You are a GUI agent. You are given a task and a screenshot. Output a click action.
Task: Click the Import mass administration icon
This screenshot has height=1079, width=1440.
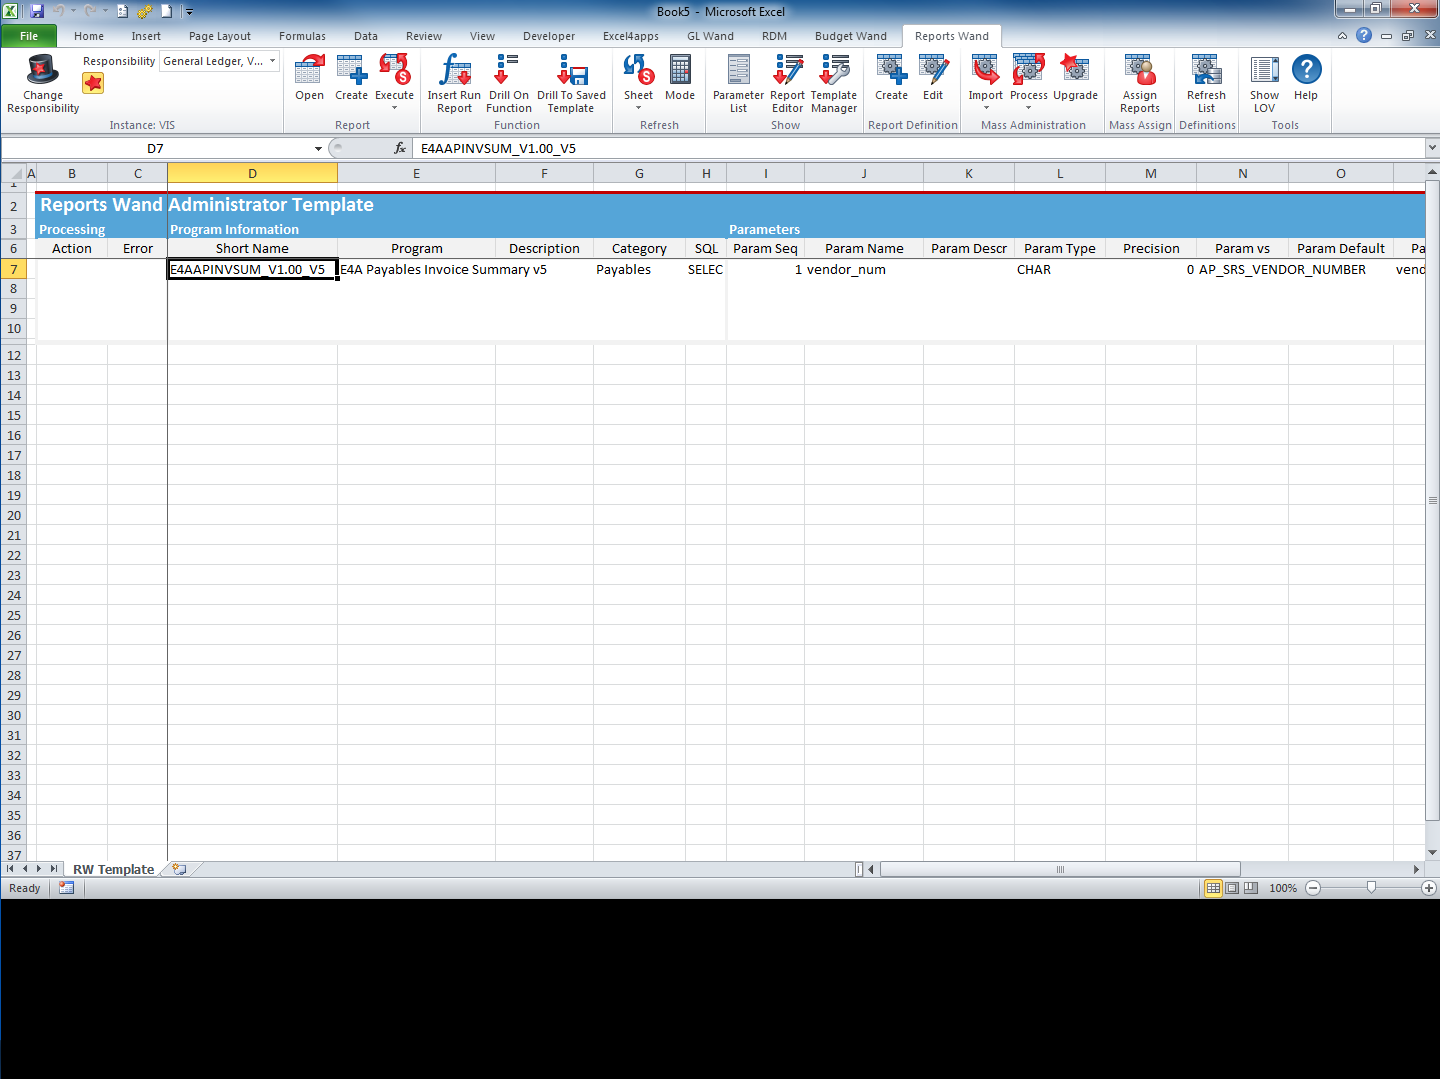pos(985,70)
